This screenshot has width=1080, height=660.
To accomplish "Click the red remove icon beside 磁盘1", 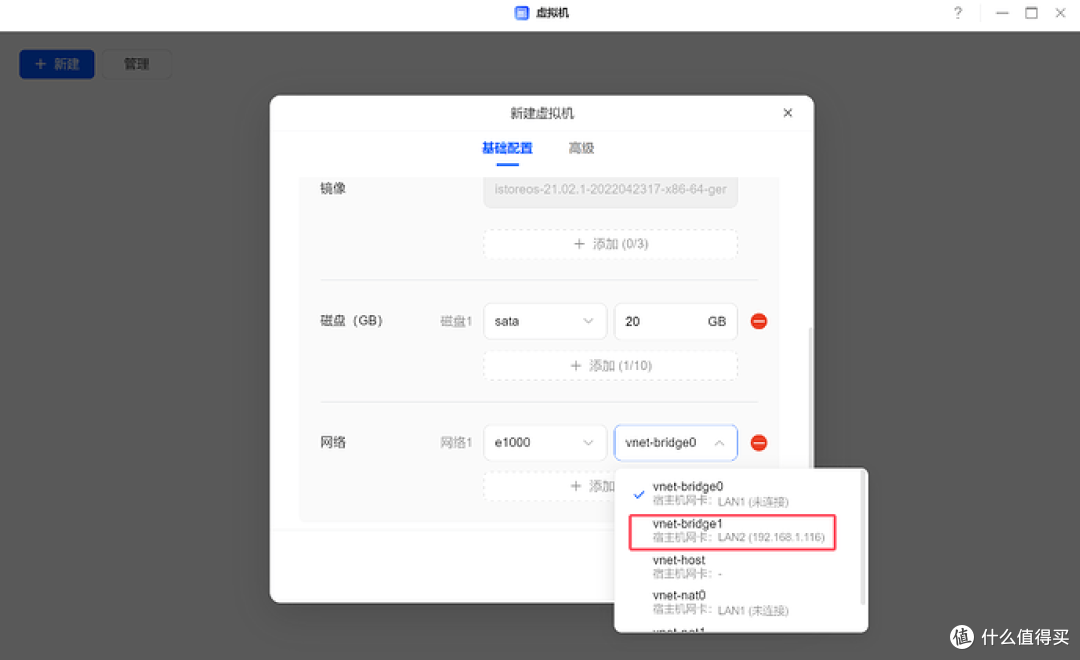I will (x=758, y=321).
